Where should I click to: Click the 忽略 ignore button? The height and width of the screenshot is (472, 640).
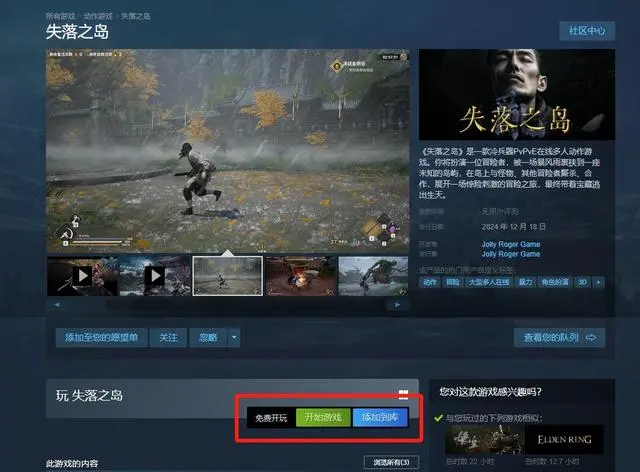pyautogui.click(x=208, y=338)
